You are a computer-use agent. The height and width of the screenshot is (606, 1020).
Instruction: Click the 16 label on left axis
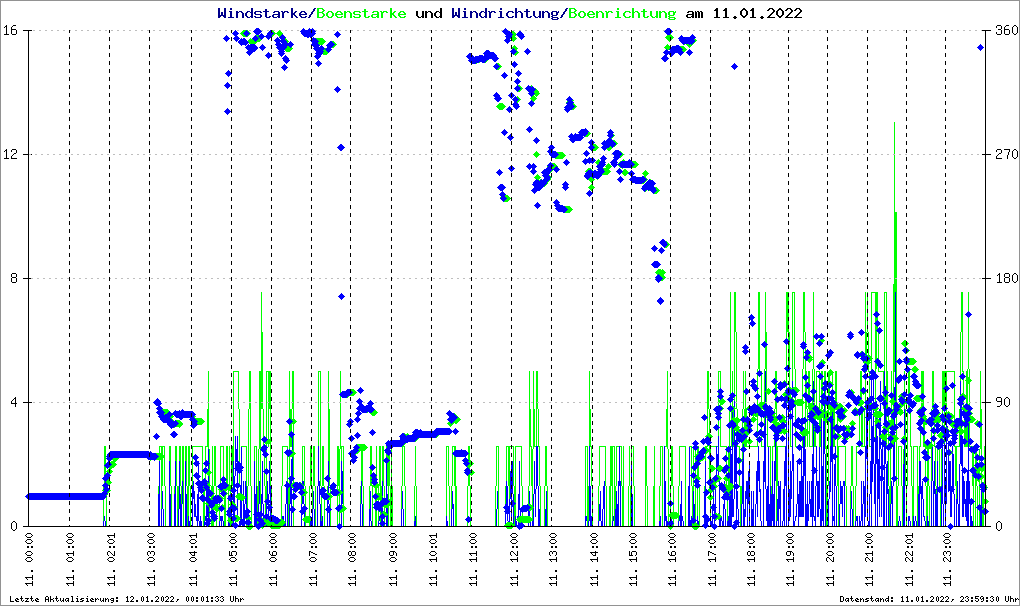[x=13, y=31]
